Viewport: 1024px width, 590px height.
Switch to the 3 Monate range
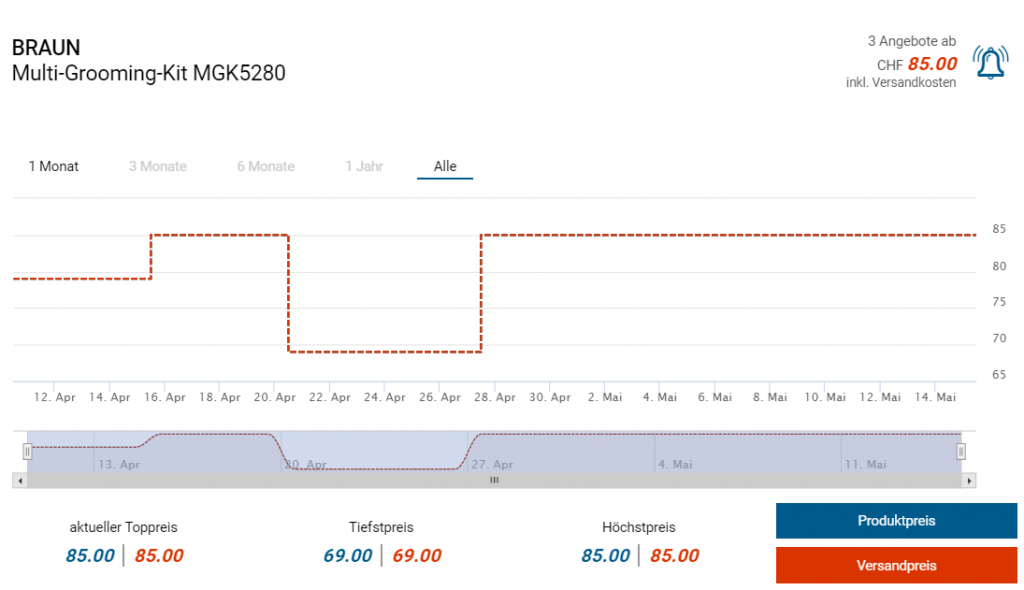pyautogui.click(x=157, y=166)
